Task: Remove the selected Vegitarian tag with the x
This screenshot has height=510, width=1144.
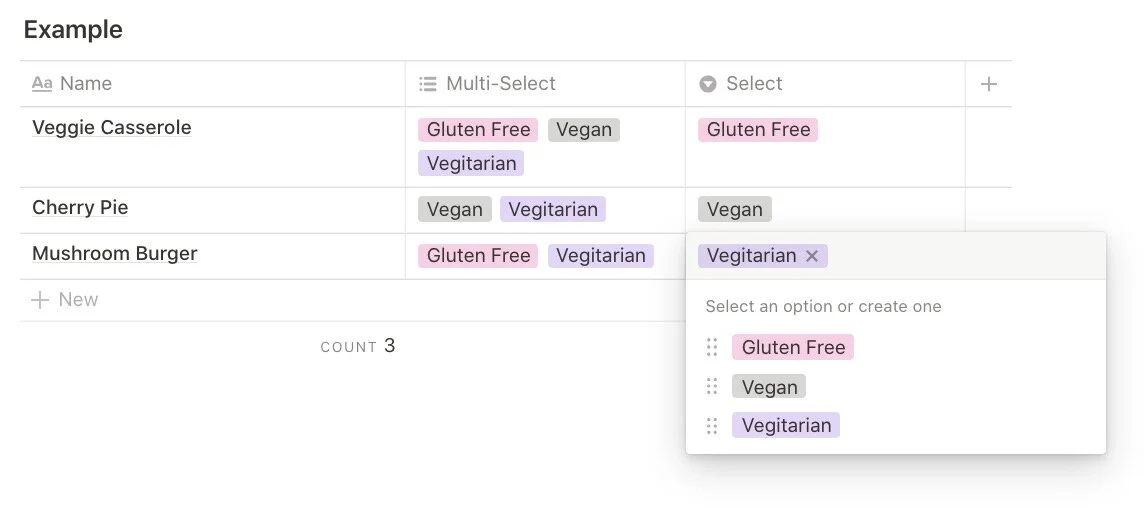Action: pyautogui.click(x=812, y=255)
